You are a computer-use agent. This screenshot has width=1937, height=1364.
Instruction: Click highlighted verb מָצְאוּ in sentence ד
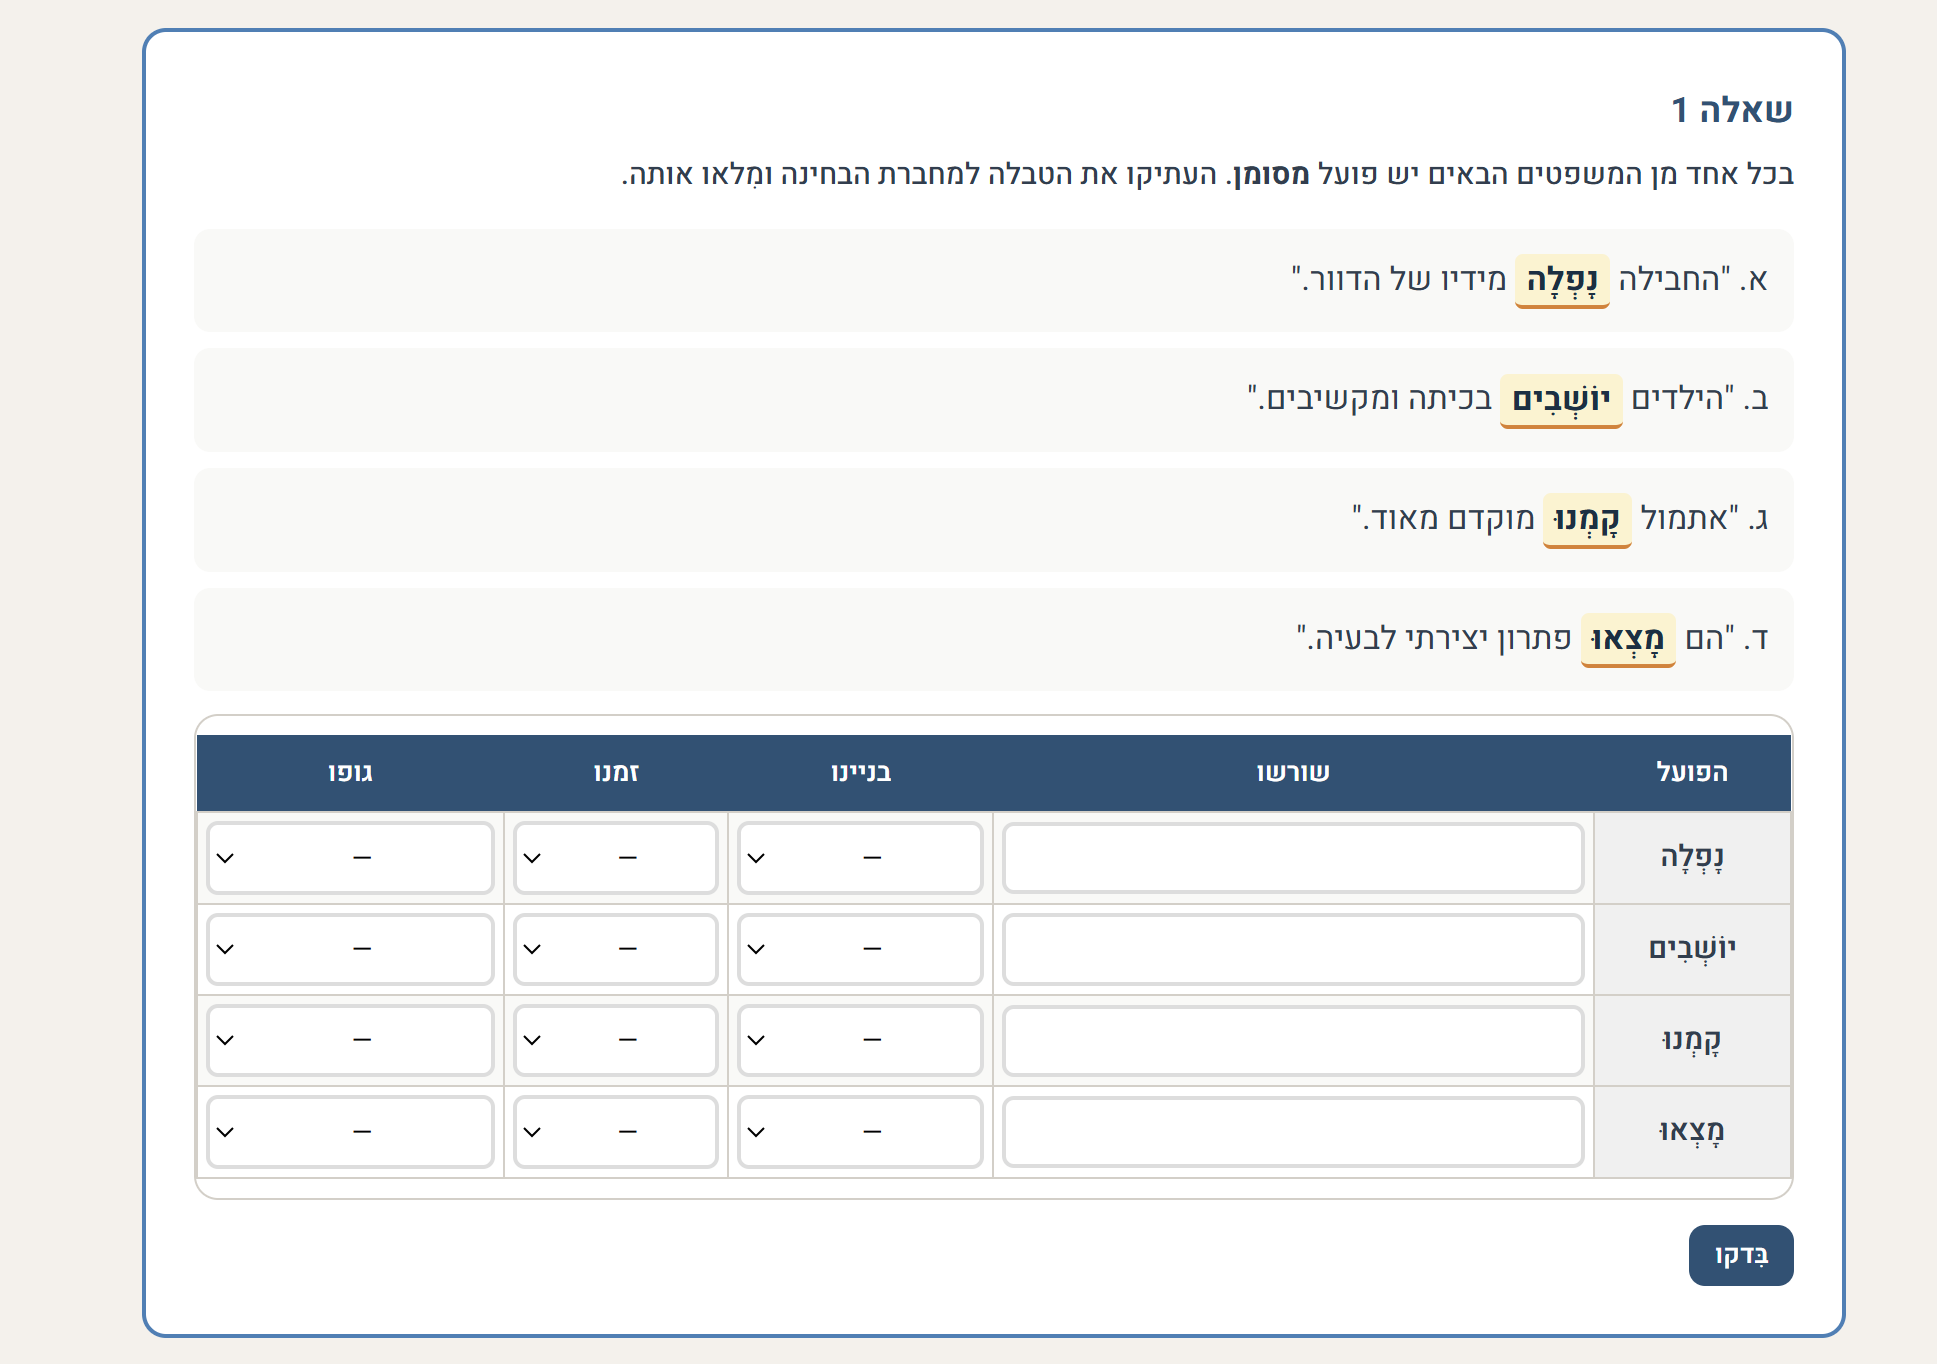(x=1628, y=640)
